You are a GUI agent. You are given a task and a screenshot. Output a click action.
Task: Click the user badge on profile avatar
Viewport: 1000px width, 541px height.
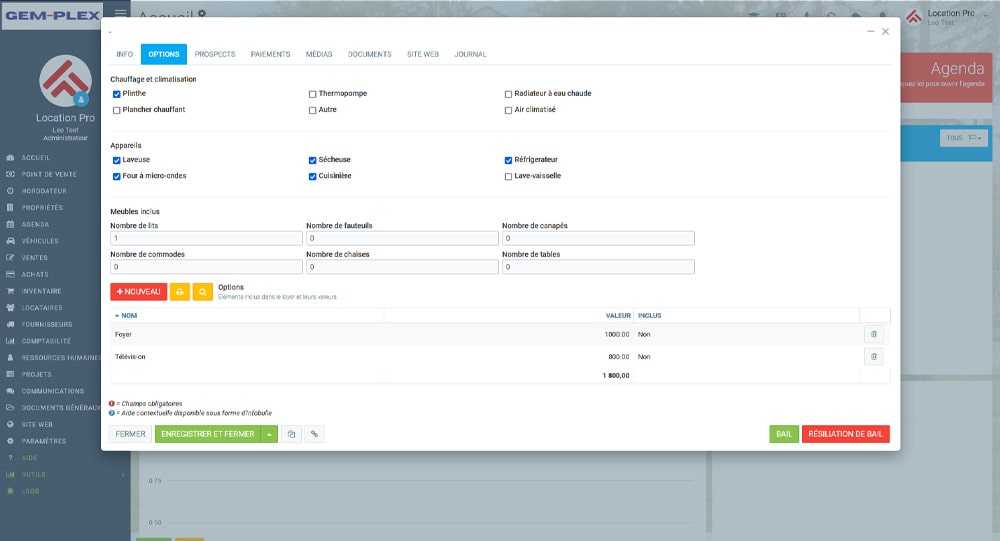pos(82,99)
